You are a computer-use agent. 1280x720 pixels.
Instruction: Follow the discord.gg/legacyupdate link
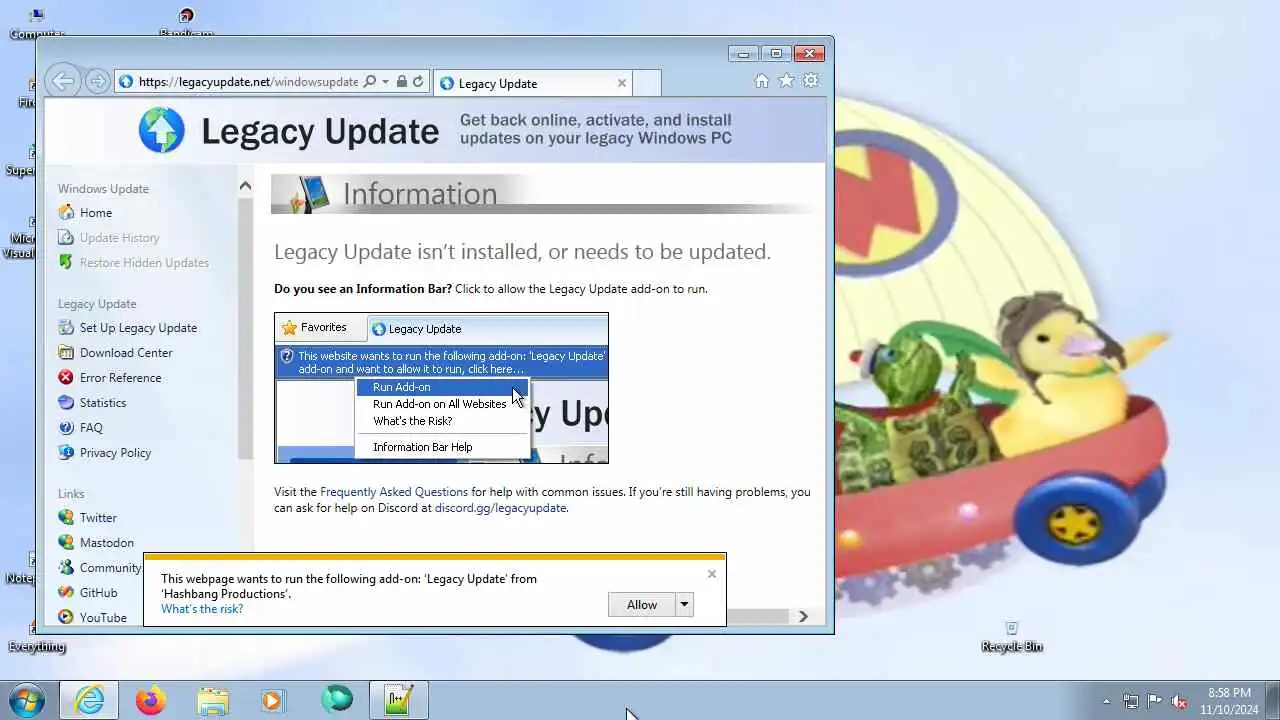500,508
